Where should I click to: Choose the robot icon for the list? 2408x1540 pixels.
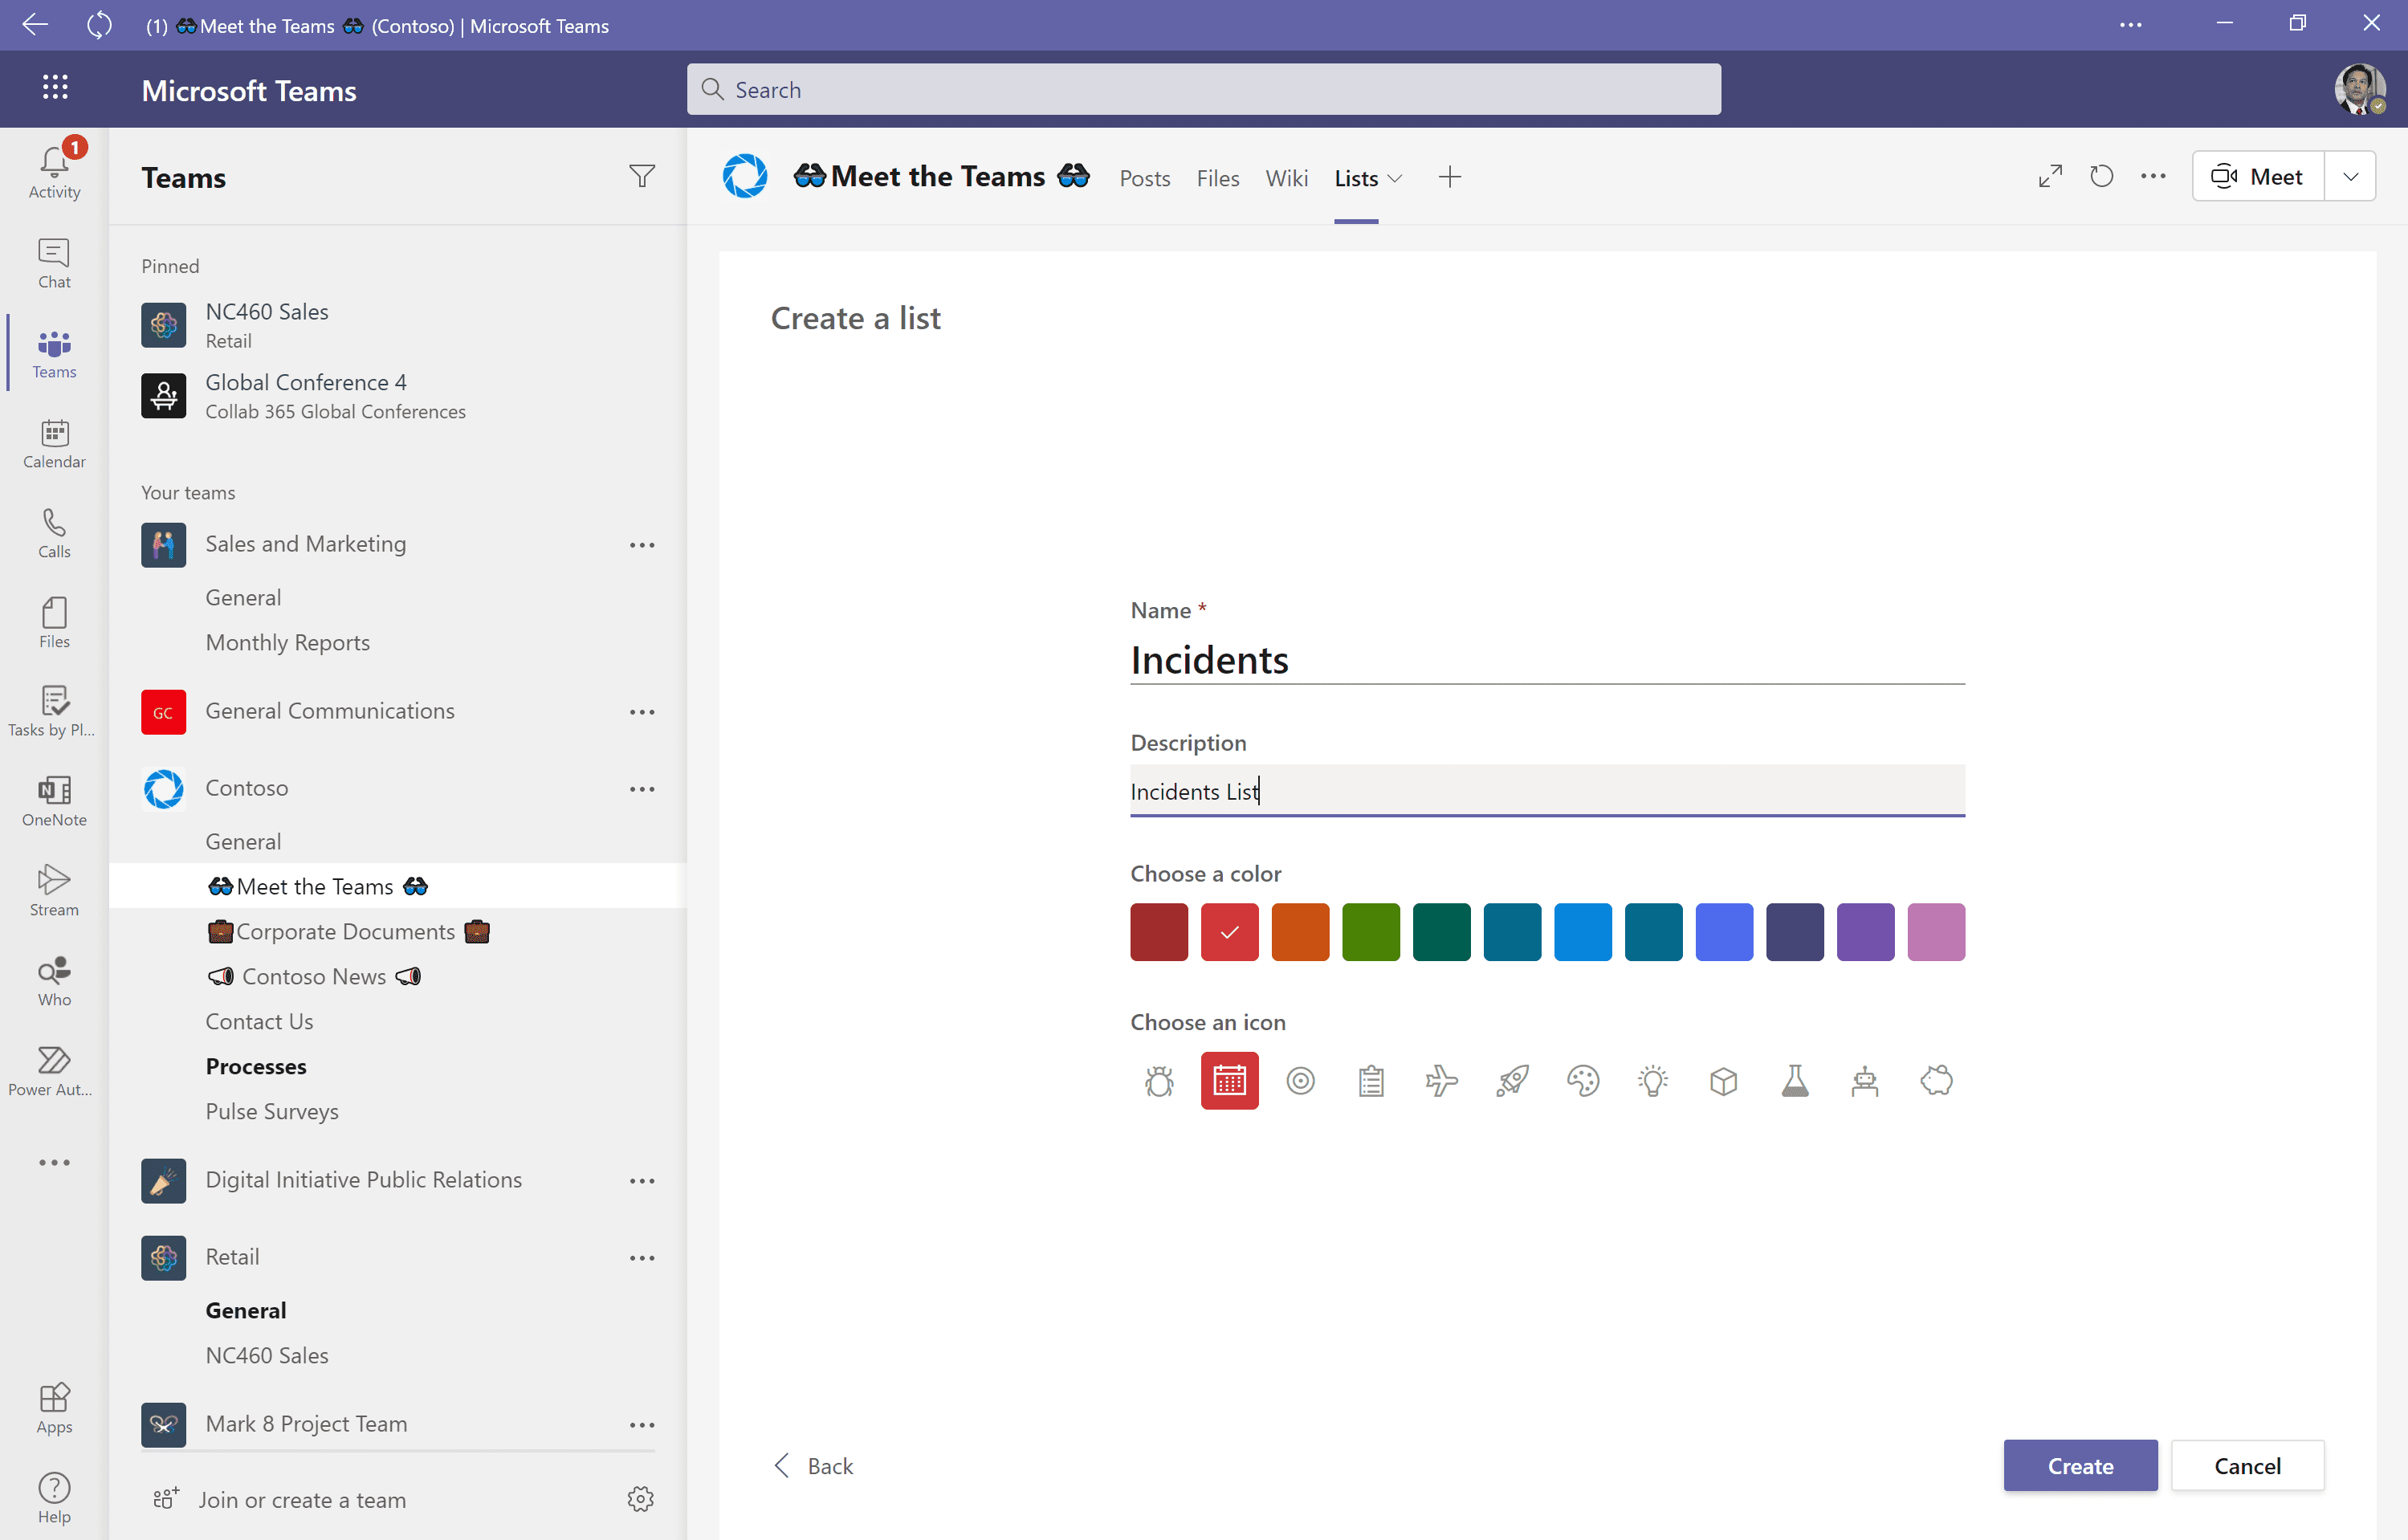click(1865, 1081)
